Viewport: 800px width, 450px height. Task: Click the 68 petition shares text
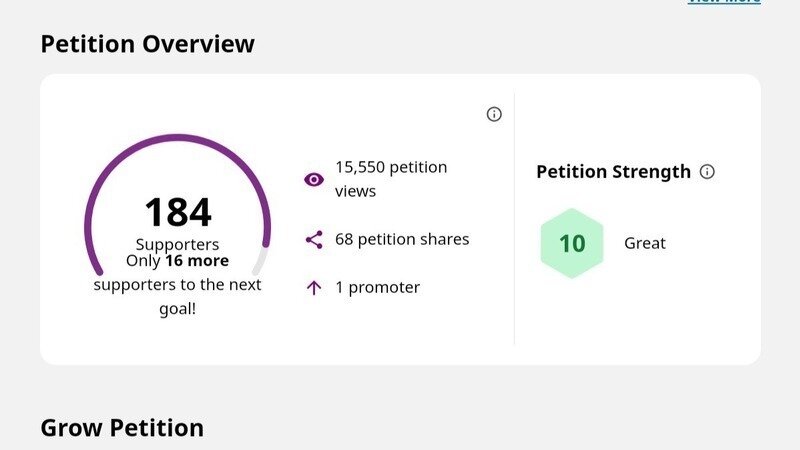(x=402, y=239)
